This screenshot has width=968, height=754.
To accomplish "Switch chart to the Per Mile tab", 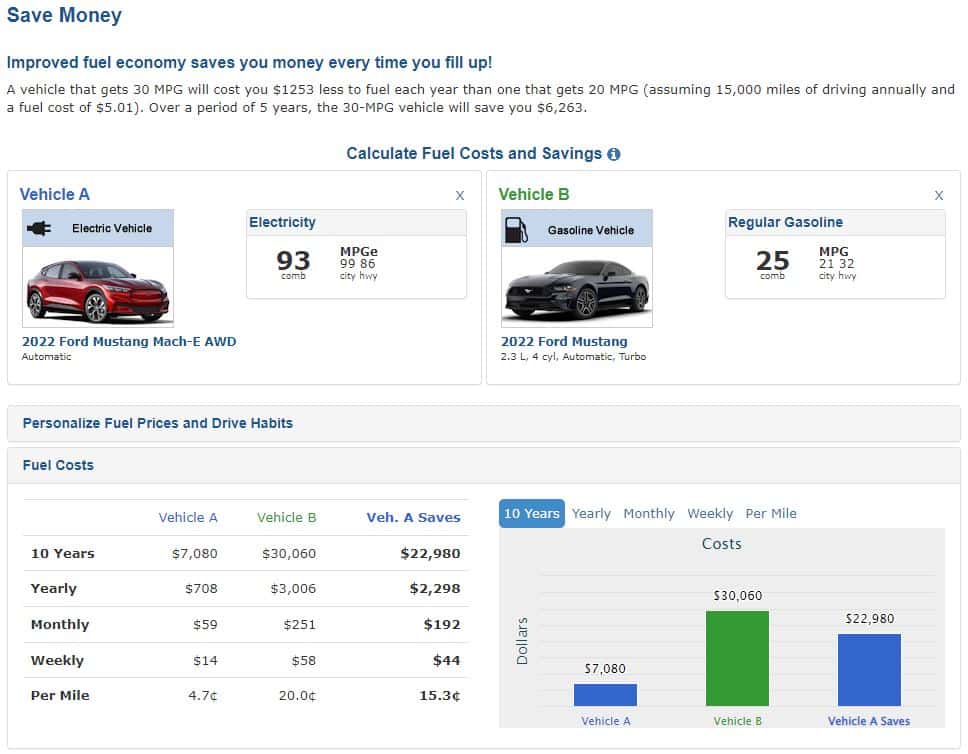I will point(770,514).
